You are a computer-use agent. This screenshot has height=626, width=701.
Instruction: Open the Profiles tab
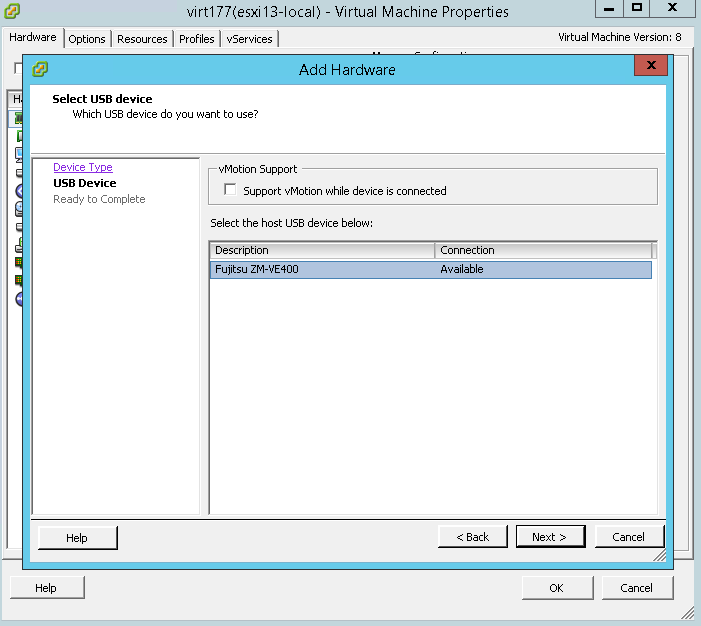click(x=196, y=39)
